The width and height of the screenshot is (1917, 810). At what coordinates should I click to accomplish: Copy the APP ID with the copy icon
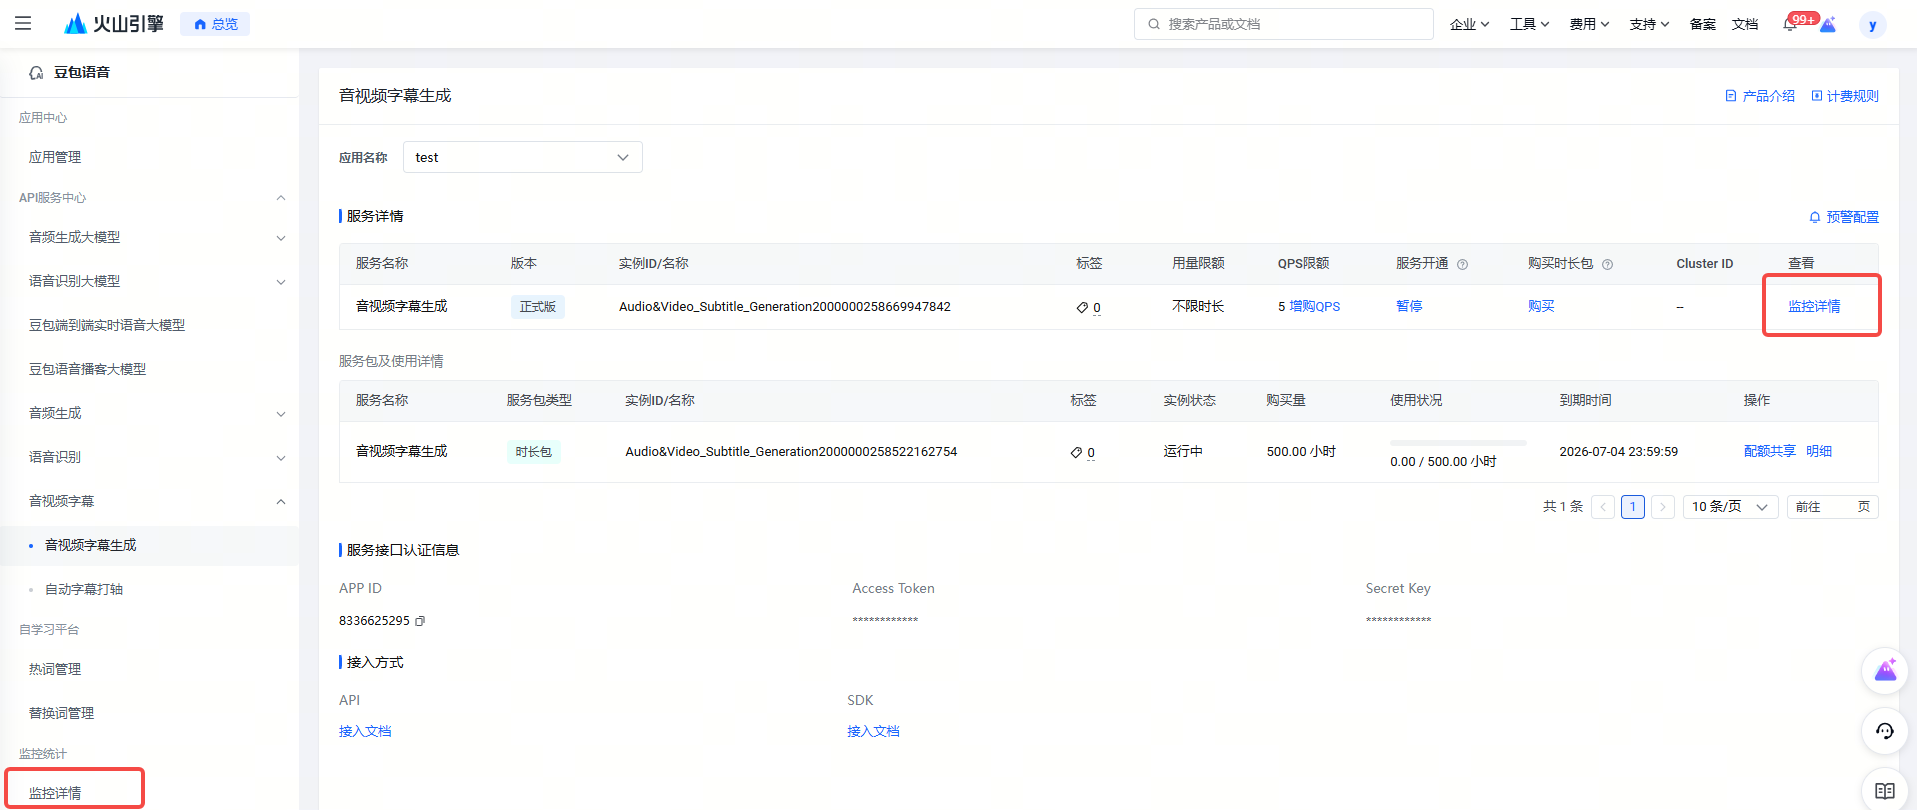[420, 621]
